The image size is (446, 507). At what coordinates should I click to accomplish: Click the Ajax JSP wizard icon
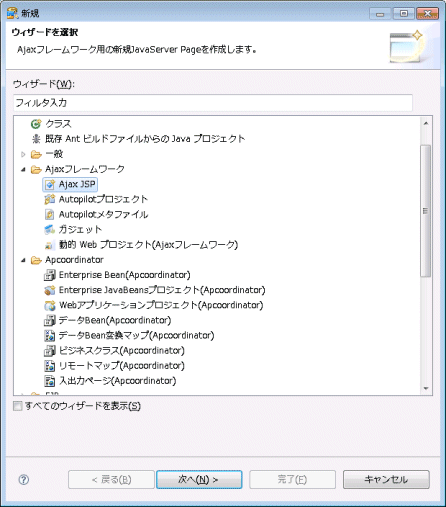tap(50, 185)
